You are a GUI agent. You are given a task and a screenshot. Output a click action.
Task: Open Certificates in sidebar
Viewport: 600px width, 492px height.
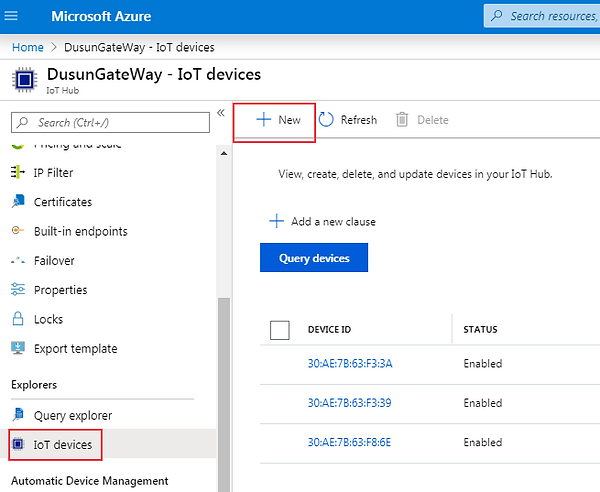point(63,202)
